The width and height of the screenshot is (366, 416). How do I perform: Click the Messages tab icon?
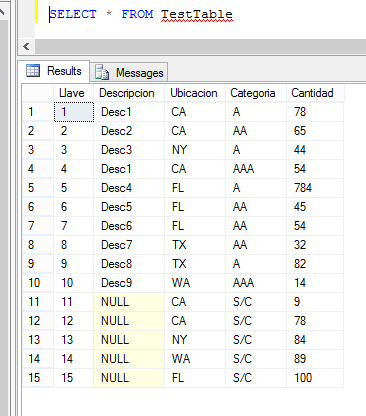click(102, 72)
